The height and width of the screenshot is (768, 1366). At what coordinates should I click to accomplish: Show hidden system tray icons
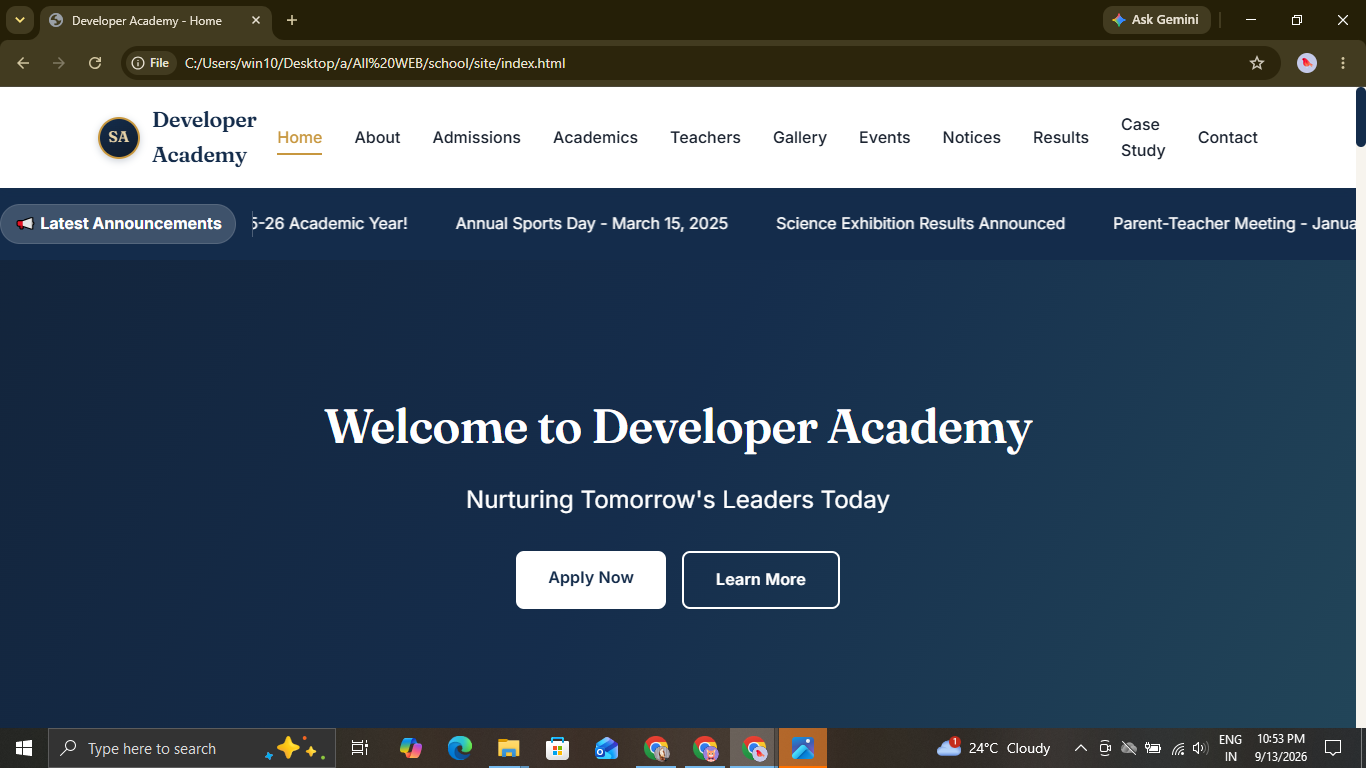click(x=1080, y=748)
